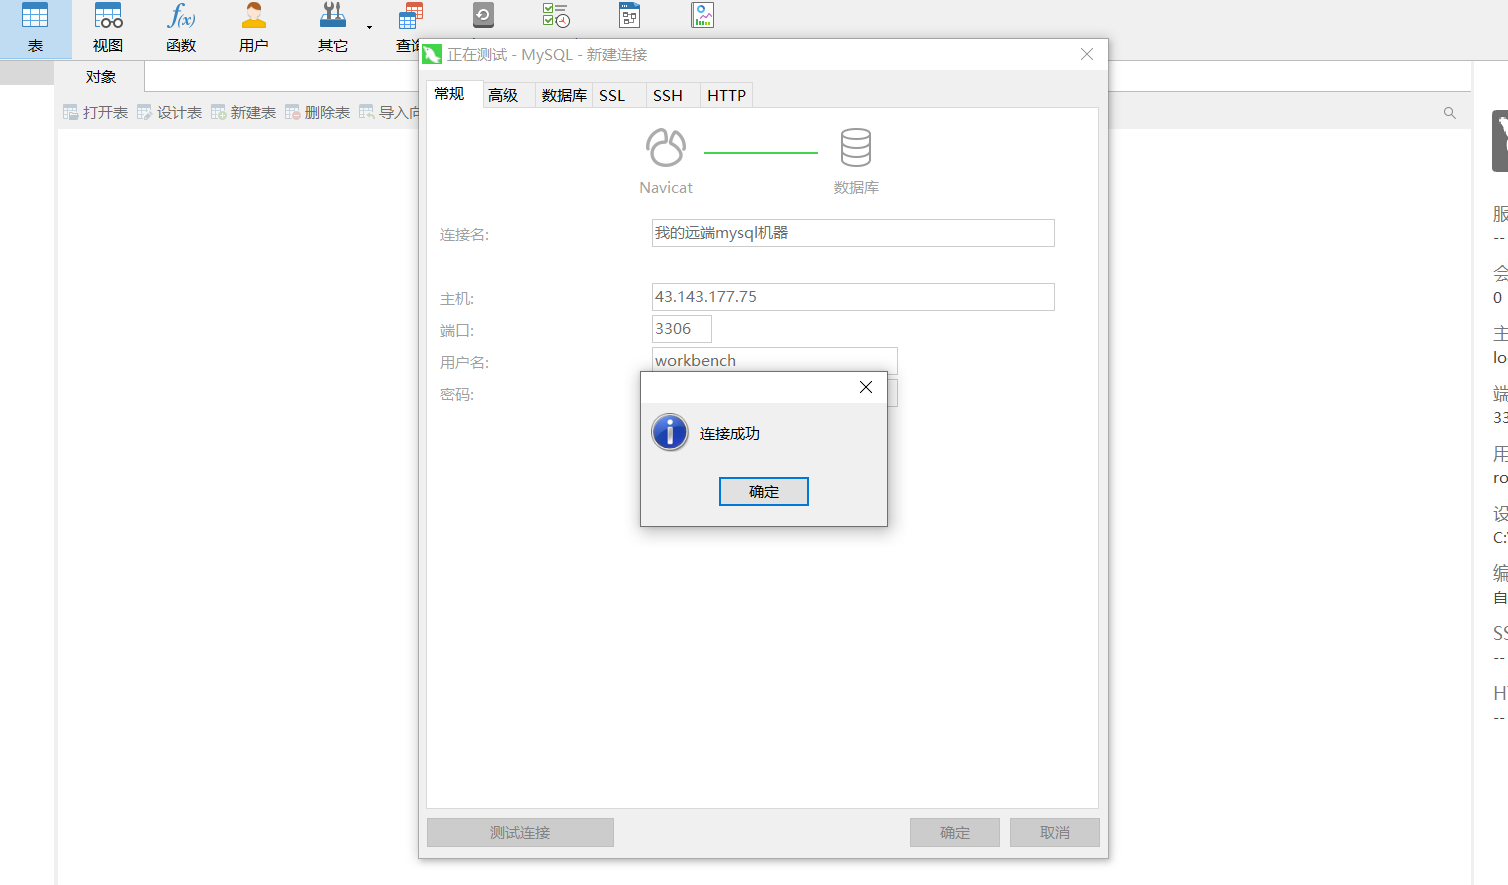Open the 用户 (User) toolbar icon
The image size is (1508, 885).
tap(254, 28)
